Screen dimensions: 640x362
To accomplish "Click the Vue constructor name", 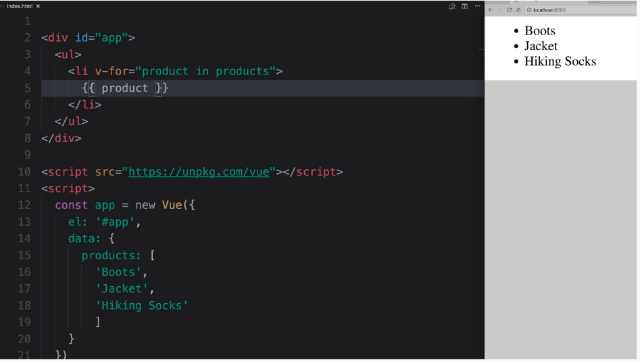I will point(172,205).
